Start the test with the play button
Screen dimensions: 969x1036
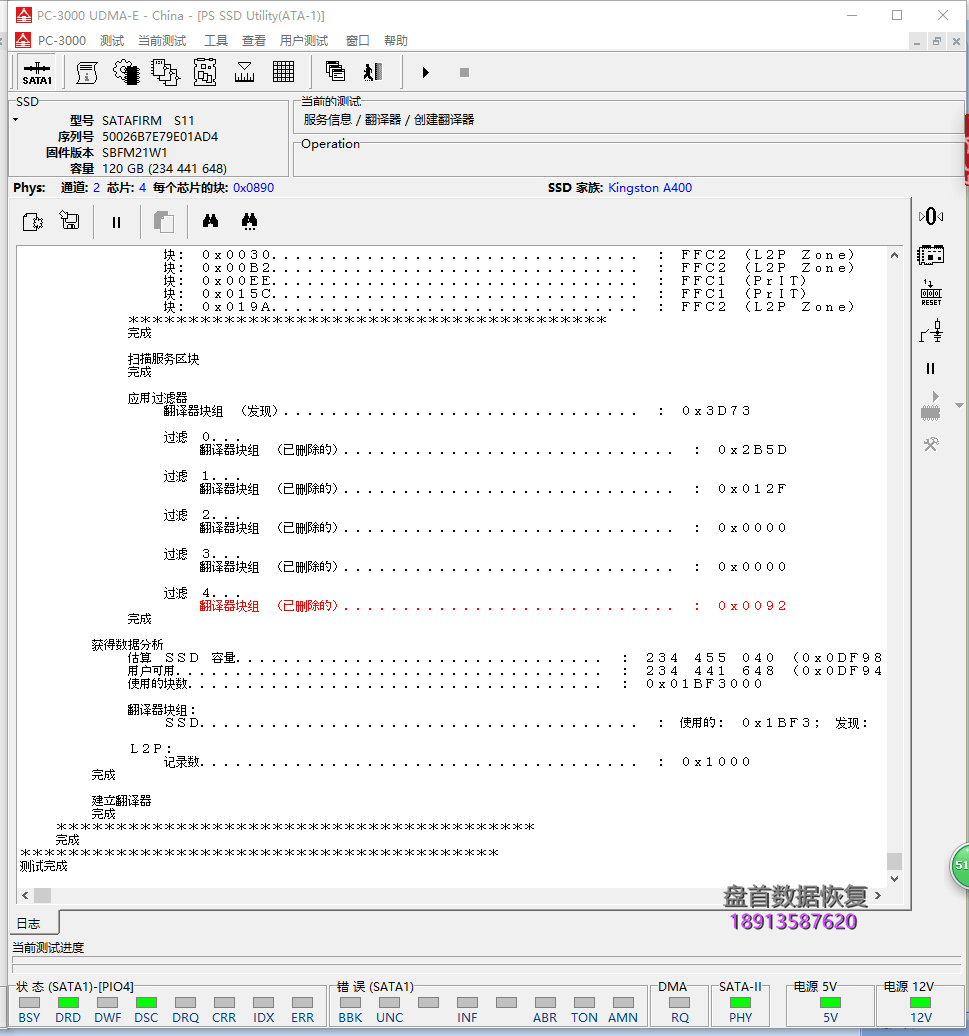pos(425,73)
